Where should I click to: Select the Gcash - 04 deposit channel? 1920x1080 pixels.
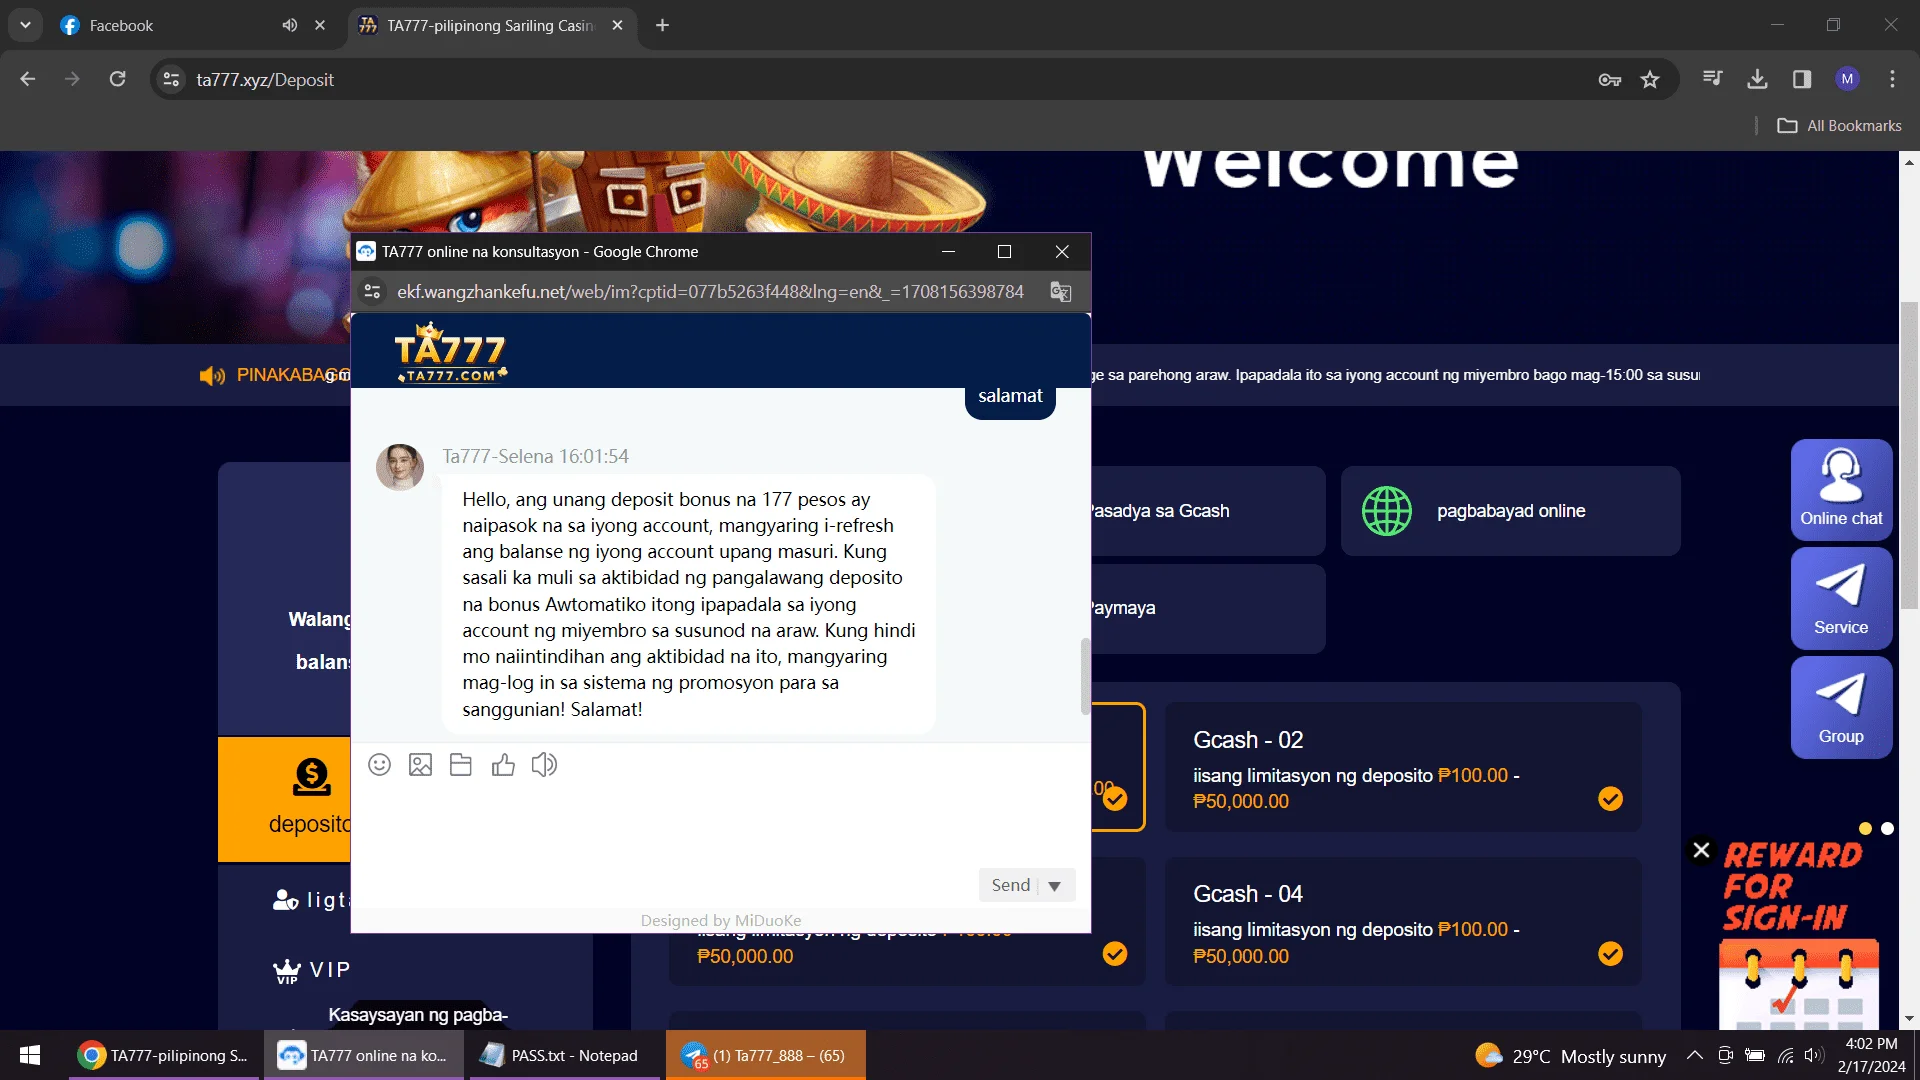[1403, 922]
